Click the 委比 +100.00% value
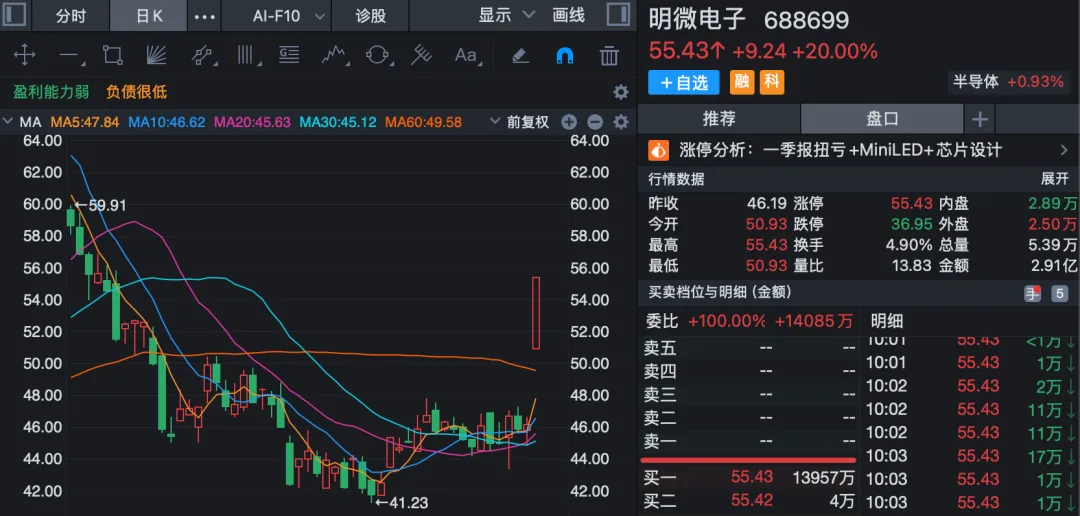1080x516 pixels. [x=727, y=320]
